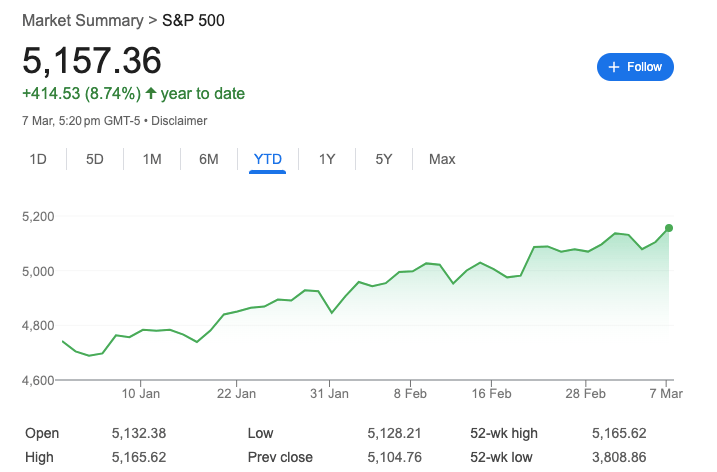This screenshot has height=472, width=717.
Task: Click the Prev close value 5,104.76
Action: point(394,457)
